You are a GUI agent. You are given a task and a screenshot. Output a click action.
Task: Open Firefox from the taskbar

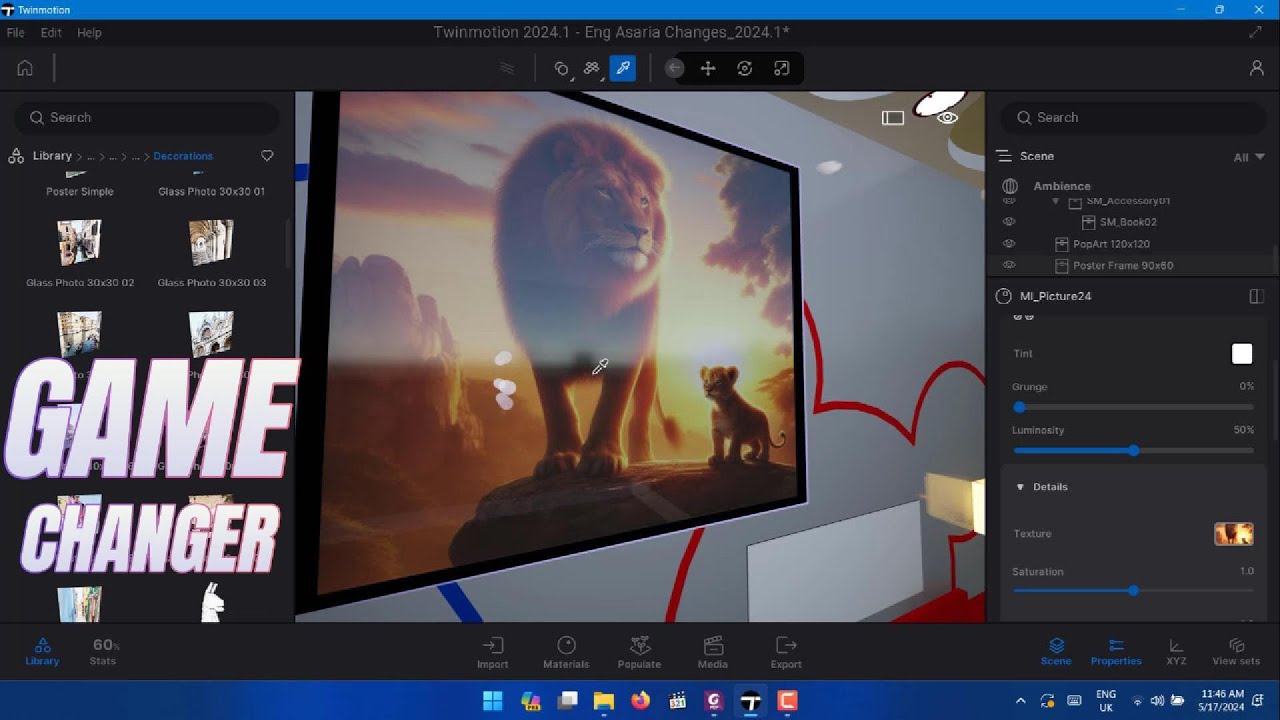tap(640, 701)
